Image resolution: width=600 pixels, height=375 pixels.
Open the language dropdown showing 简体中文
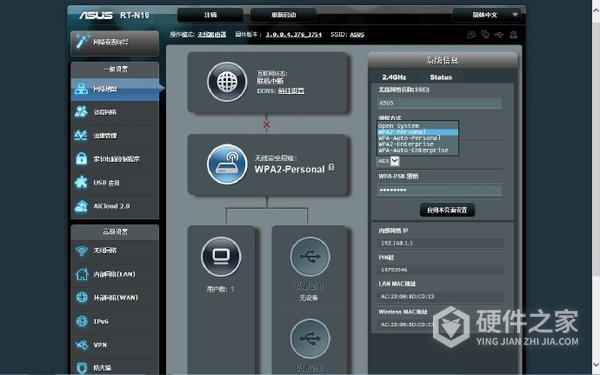point(486,15)
